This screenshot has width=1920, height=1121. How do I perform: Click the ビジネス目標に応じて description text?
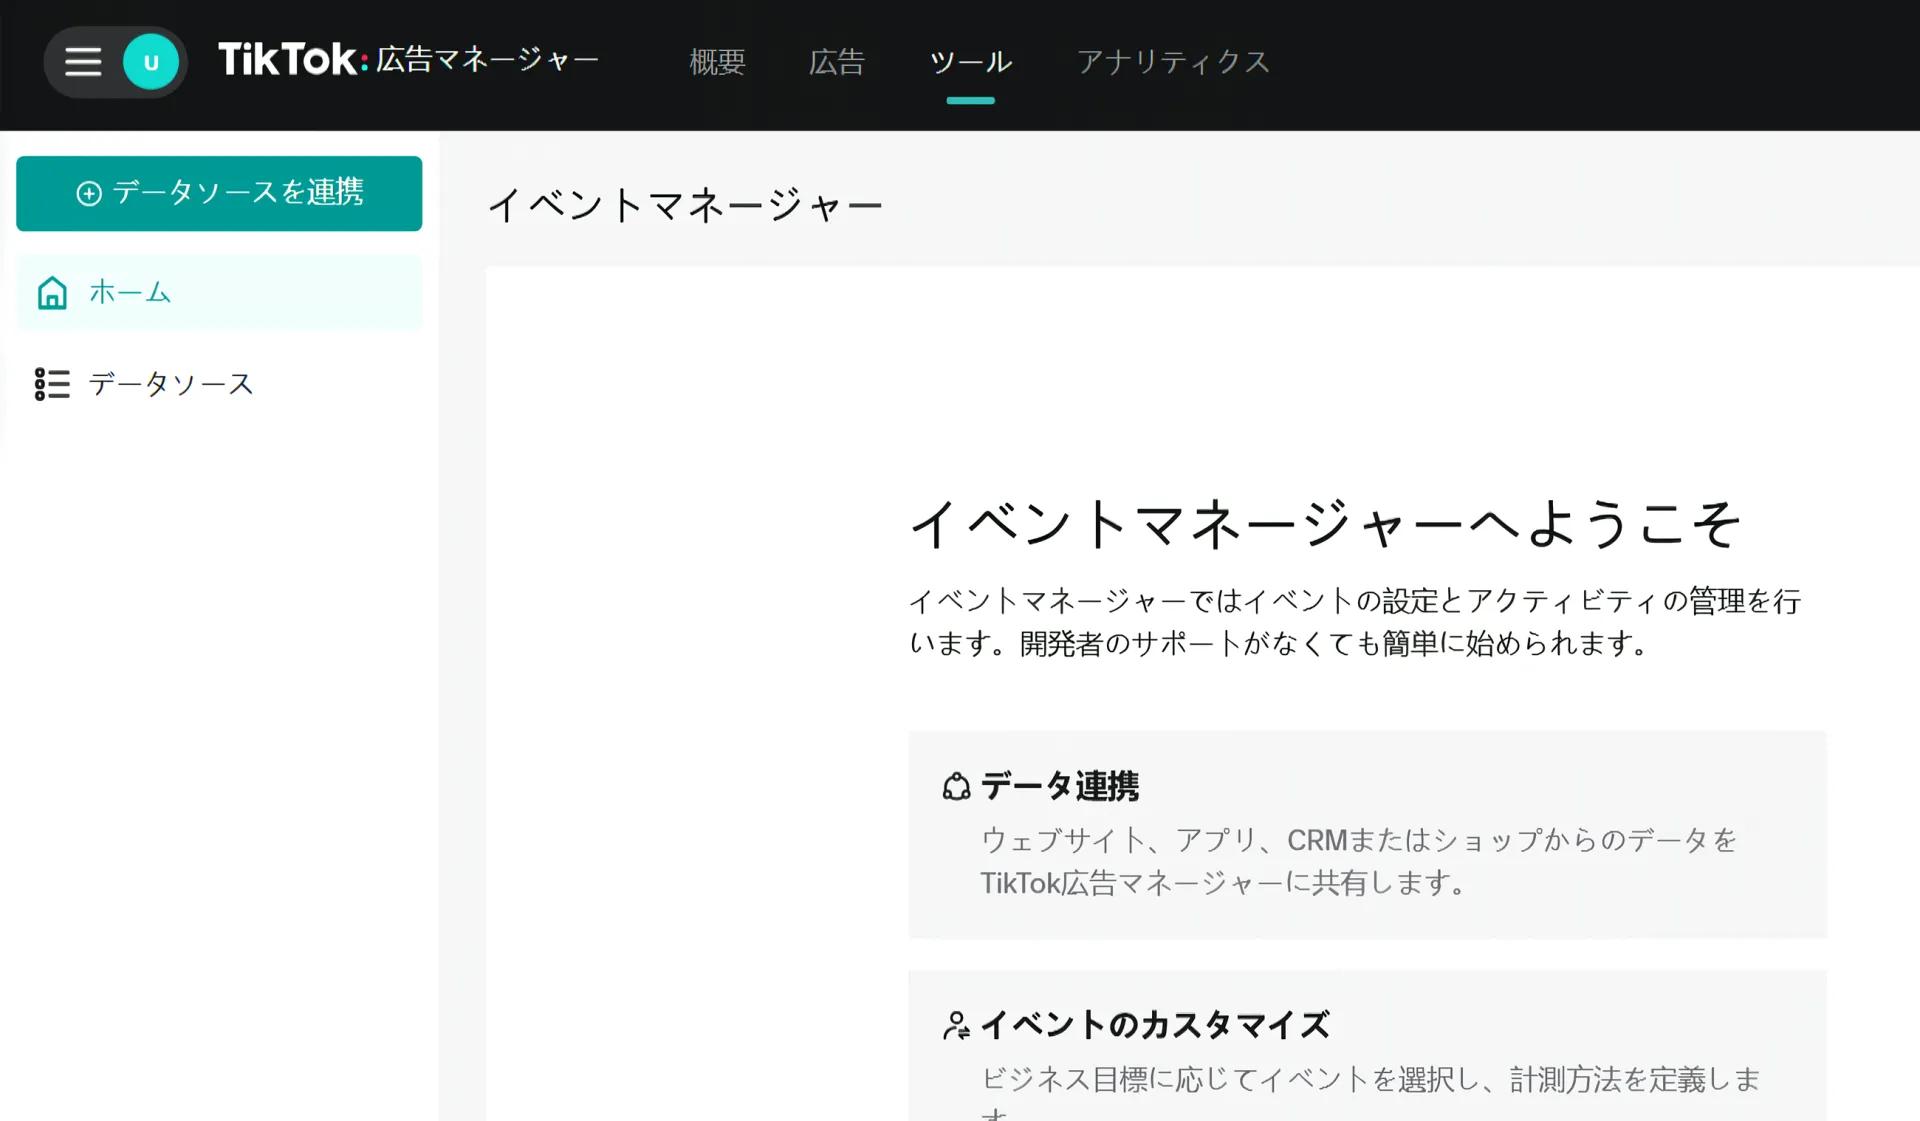[1370, 1091]
